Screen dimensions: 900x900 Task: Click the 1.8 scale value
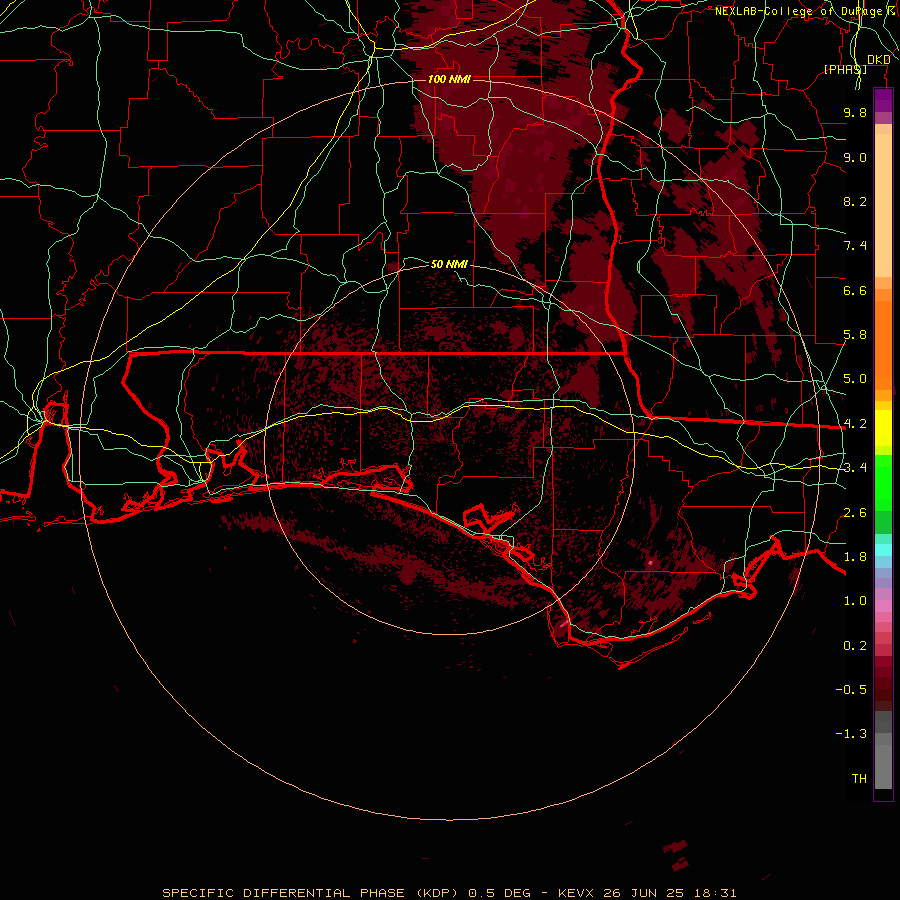click(855, 557)
